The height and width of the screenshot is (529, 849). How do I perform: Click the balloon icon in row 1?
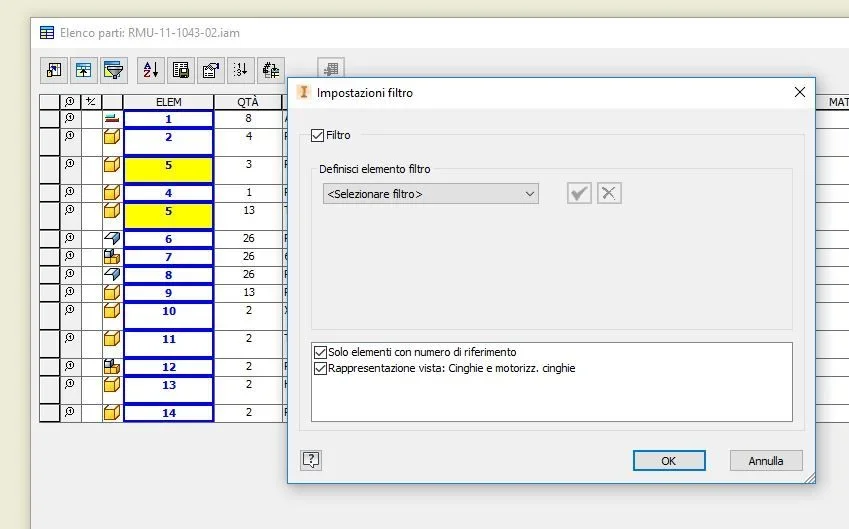pos(69,117)
